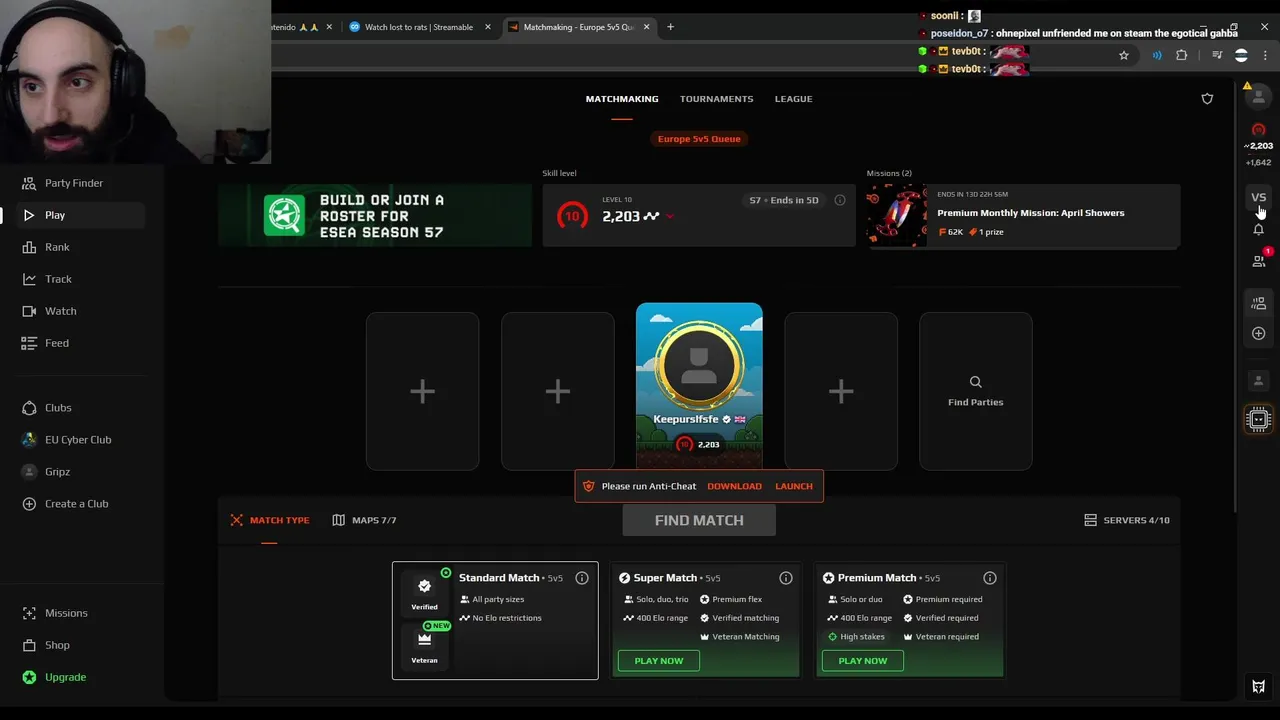1280x720 pixels.
Task: Click Download anti-cheat link
Action: [x=734, y=486]
